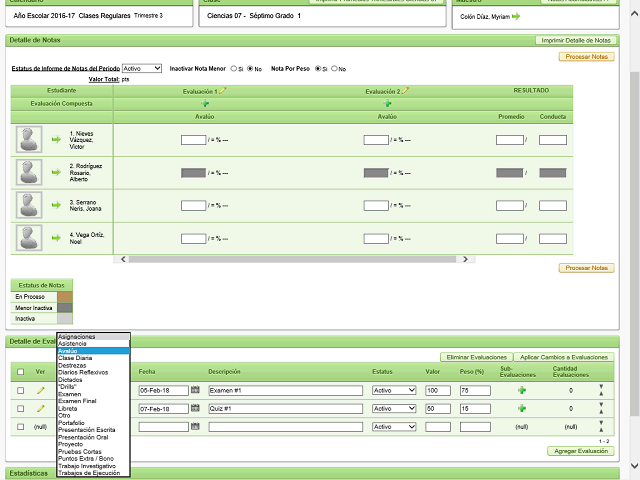640x480 pixels.
Task: Choose Pruebas Cortas in the open type list
Action: coord(93,451)
